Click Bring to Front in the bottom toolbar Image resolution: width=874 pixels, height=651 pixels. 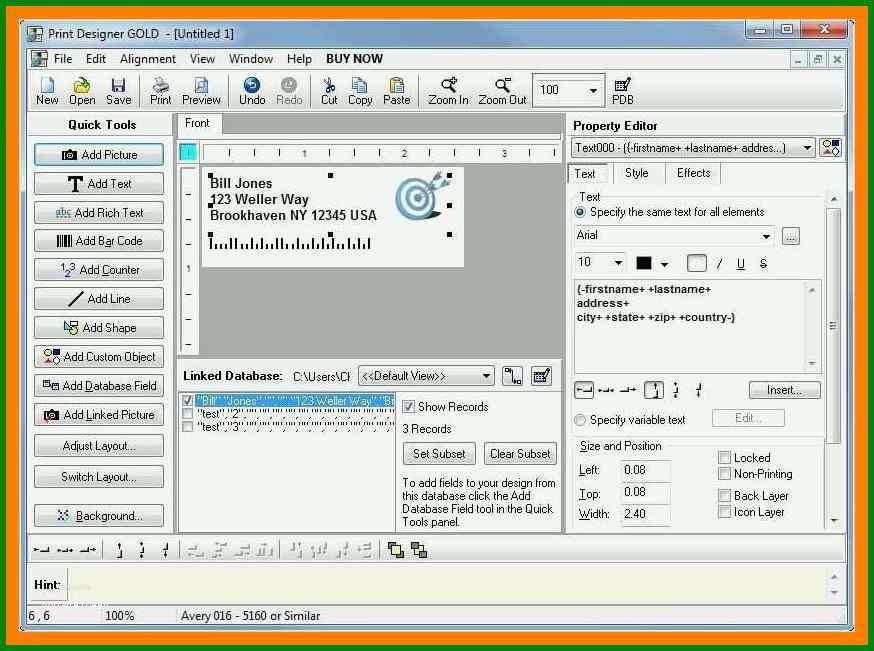tap(396, 550)
